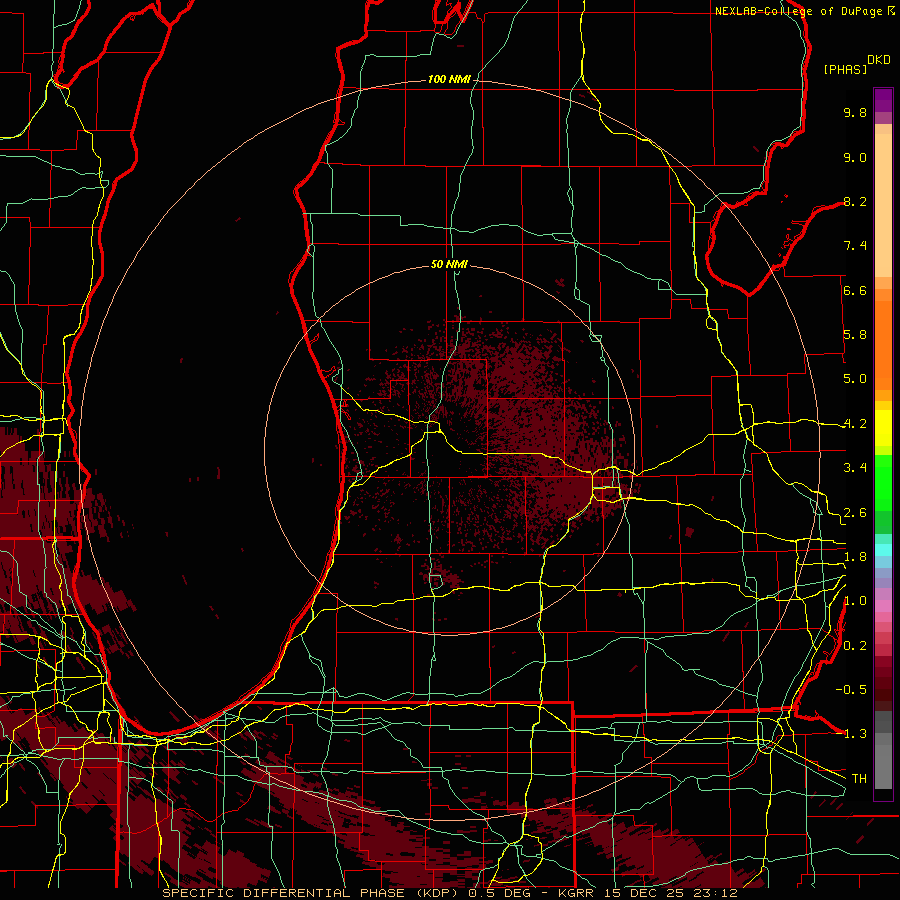This screenshot has width=900, height=900.
Task: Pick the bright green band on color scale
Action: (883, 482)
